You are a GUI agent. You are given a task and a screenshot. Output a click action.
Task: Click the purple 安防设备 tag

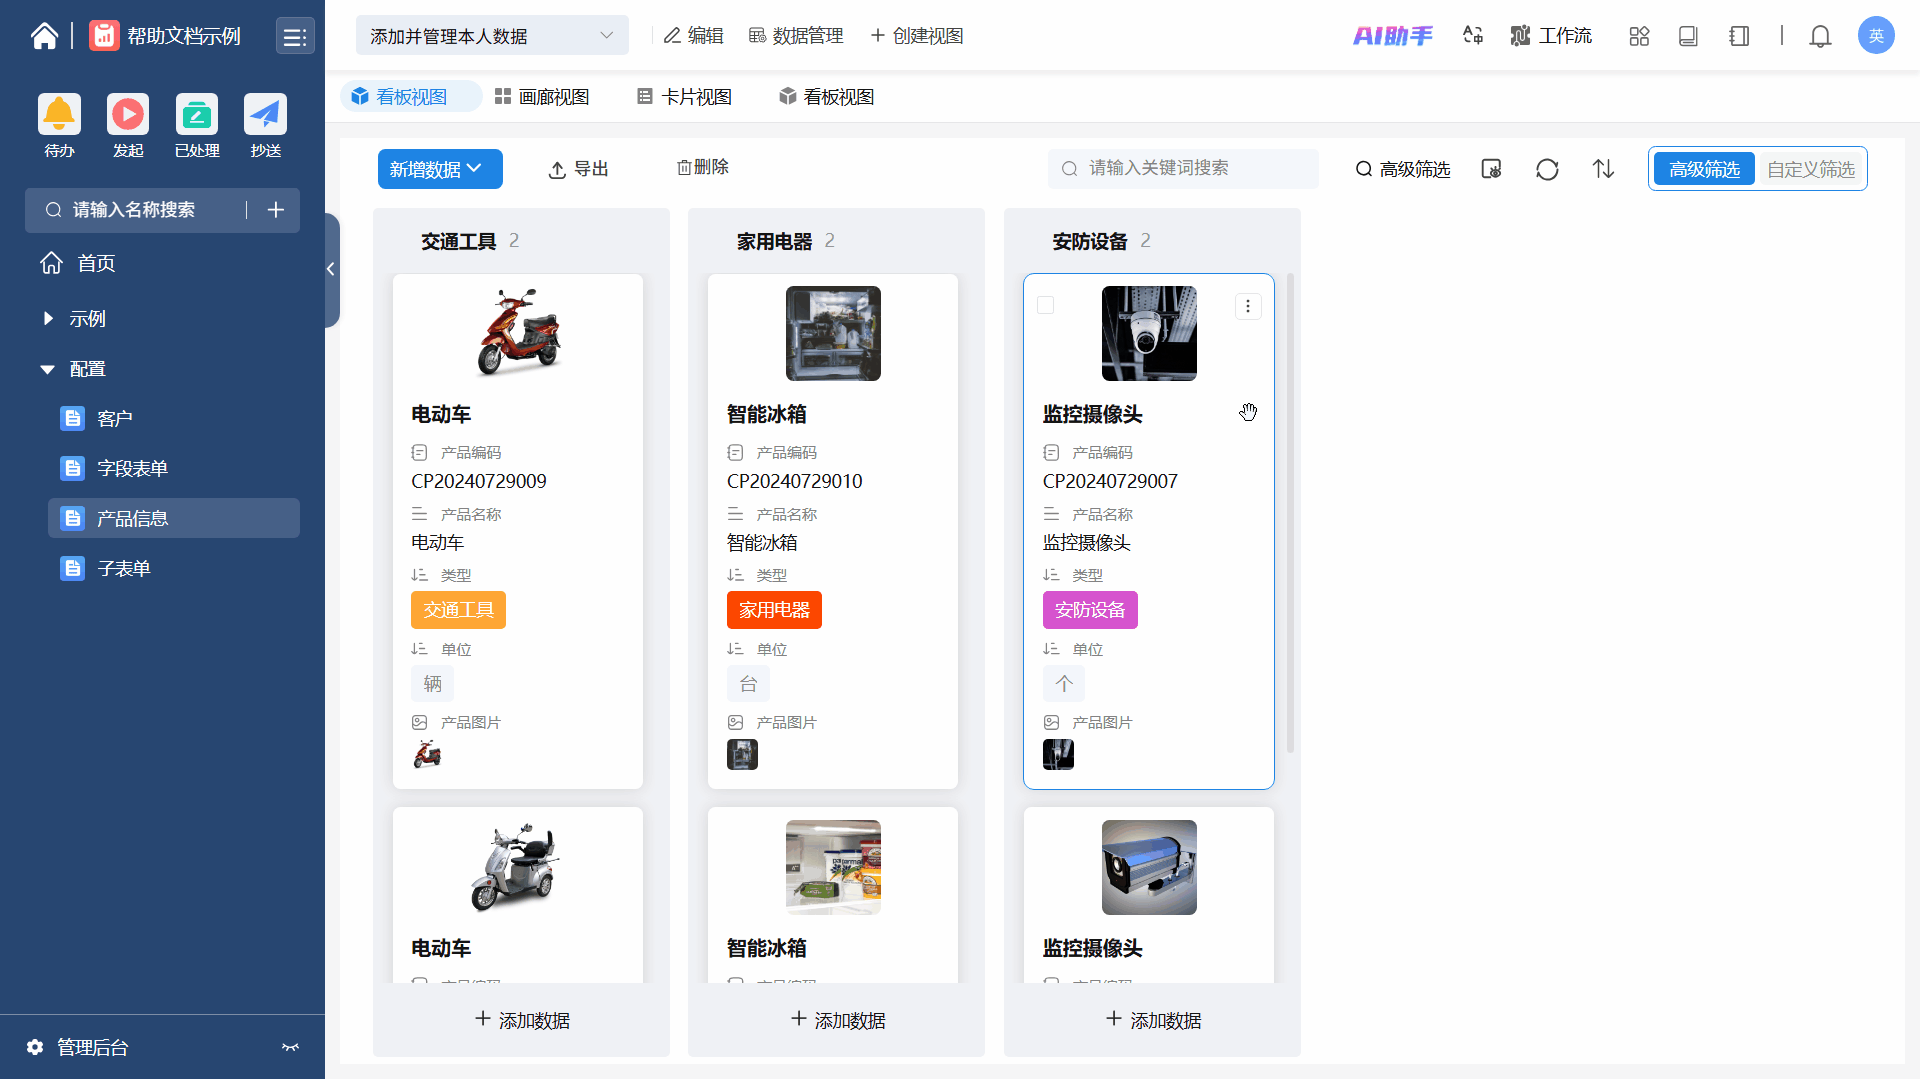coord(1090,610)
